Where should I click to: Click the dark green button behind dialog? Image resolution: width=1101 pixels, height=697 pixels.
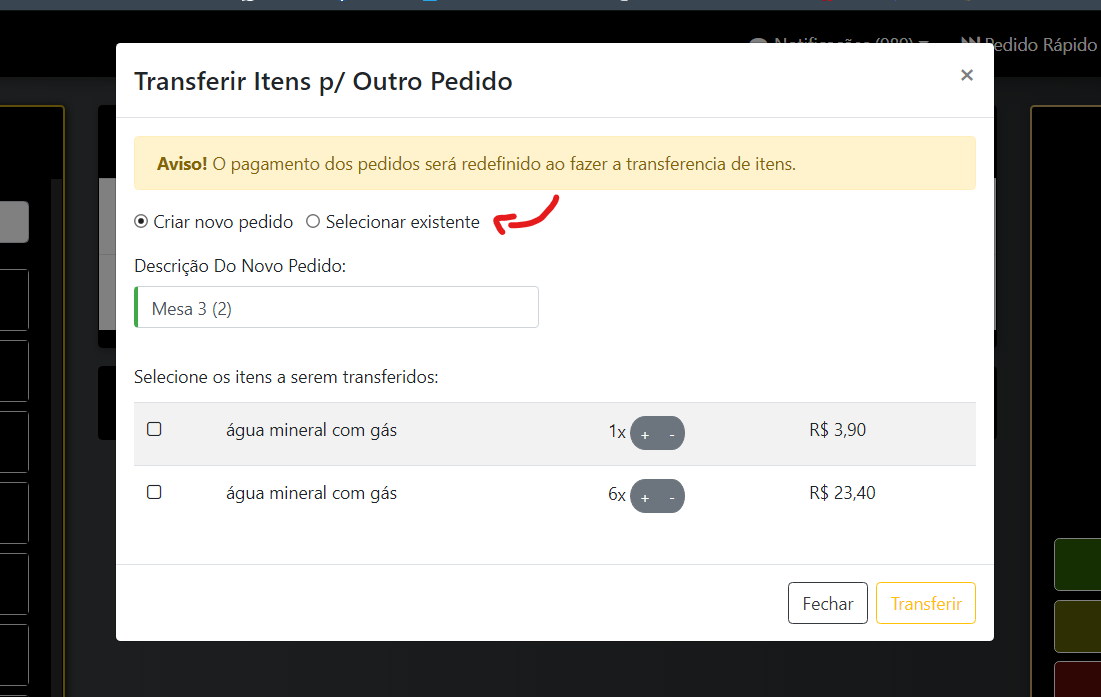click(x=1078, y=564)
